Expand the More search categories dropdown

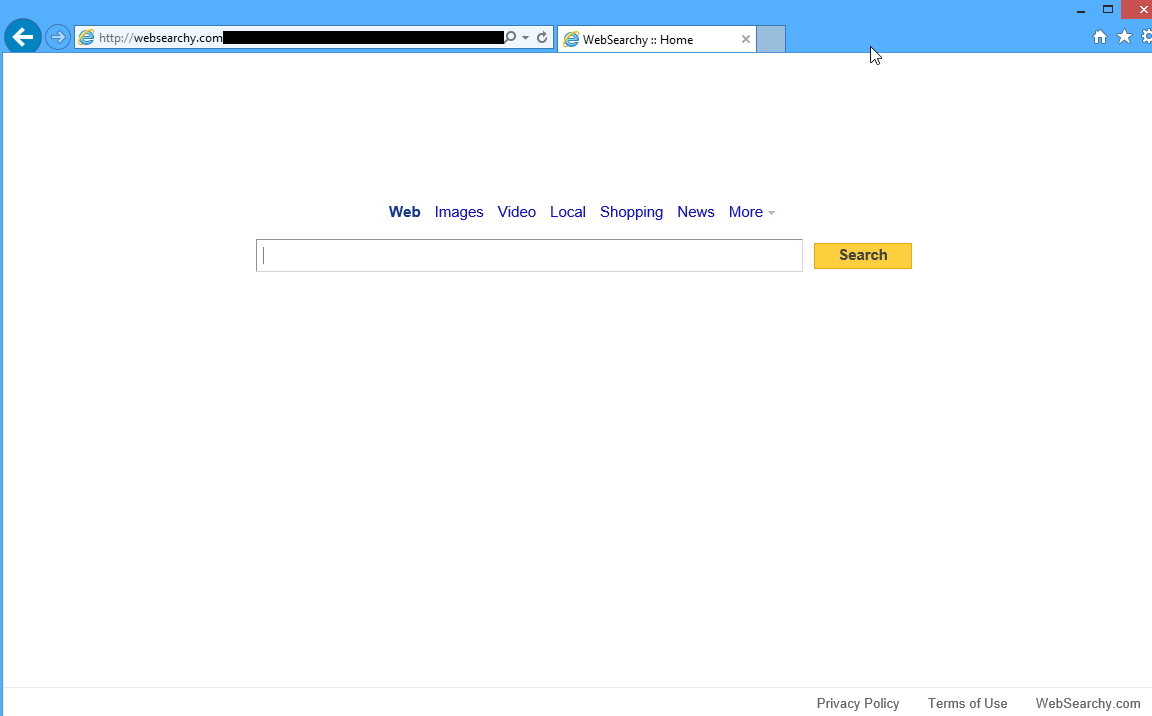click(x=752, y=212)
